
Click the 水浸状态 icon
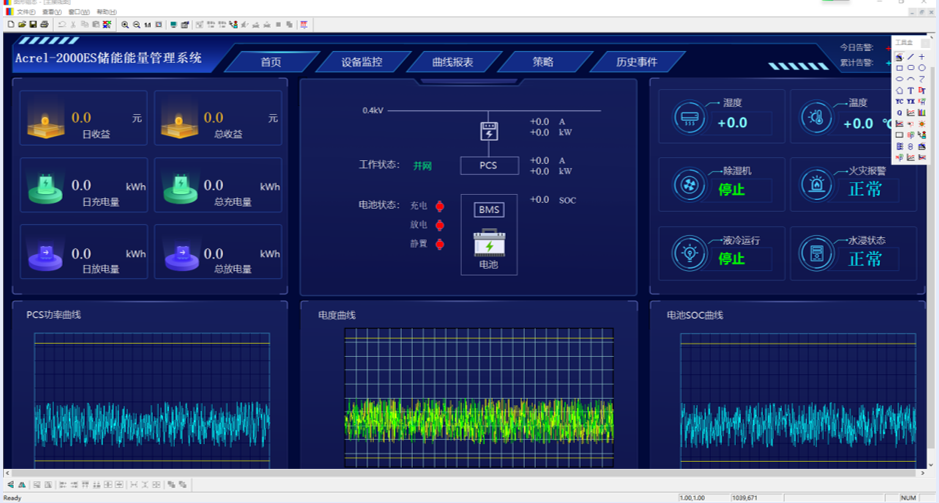816,253
